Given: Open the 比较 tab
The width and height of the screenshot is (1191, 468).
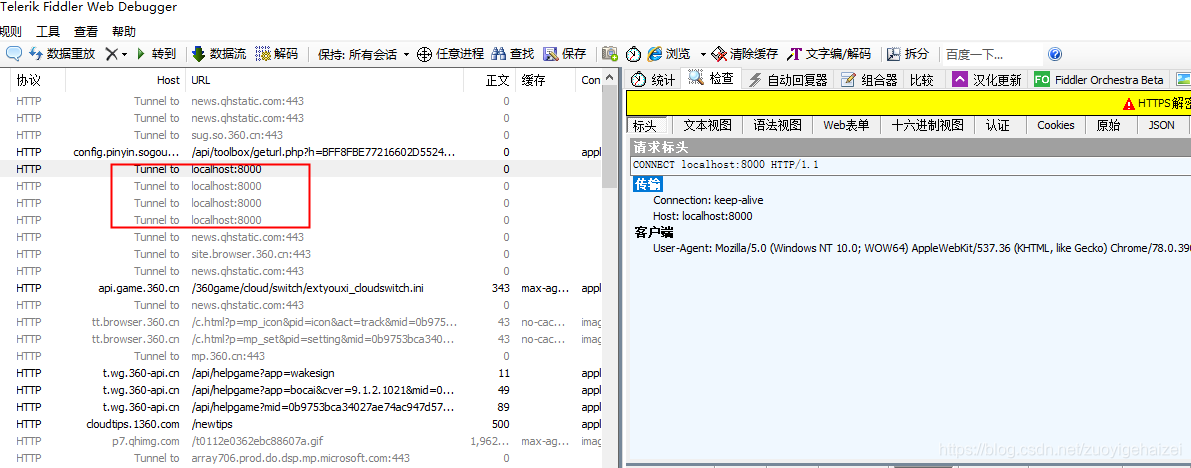Looking at the screenshot, I should coord(922,80).
